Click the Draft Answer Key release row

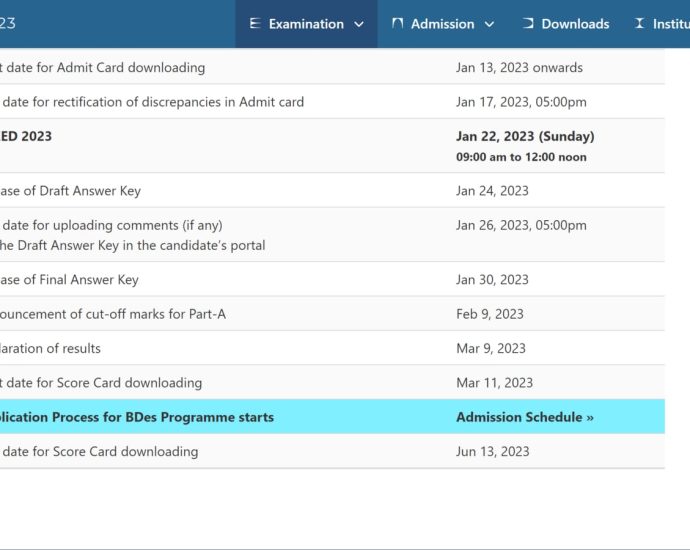point(70,191)
